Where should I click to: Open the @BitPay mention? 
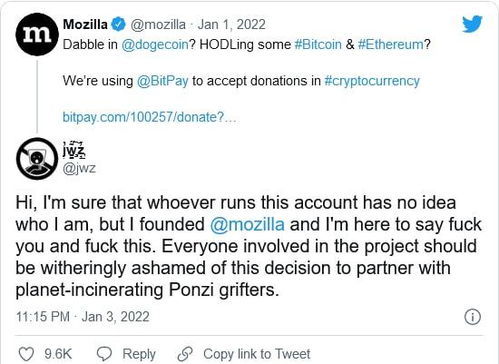(163, 81)
